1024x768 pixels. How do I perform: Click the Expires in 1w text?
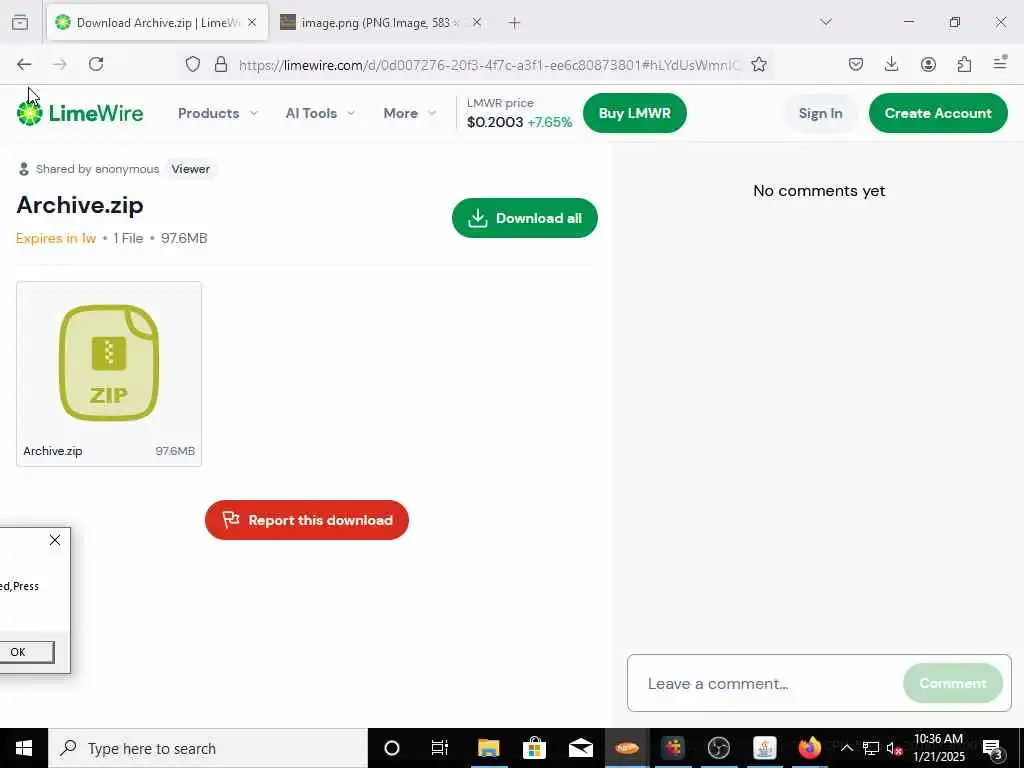(56, 238)
